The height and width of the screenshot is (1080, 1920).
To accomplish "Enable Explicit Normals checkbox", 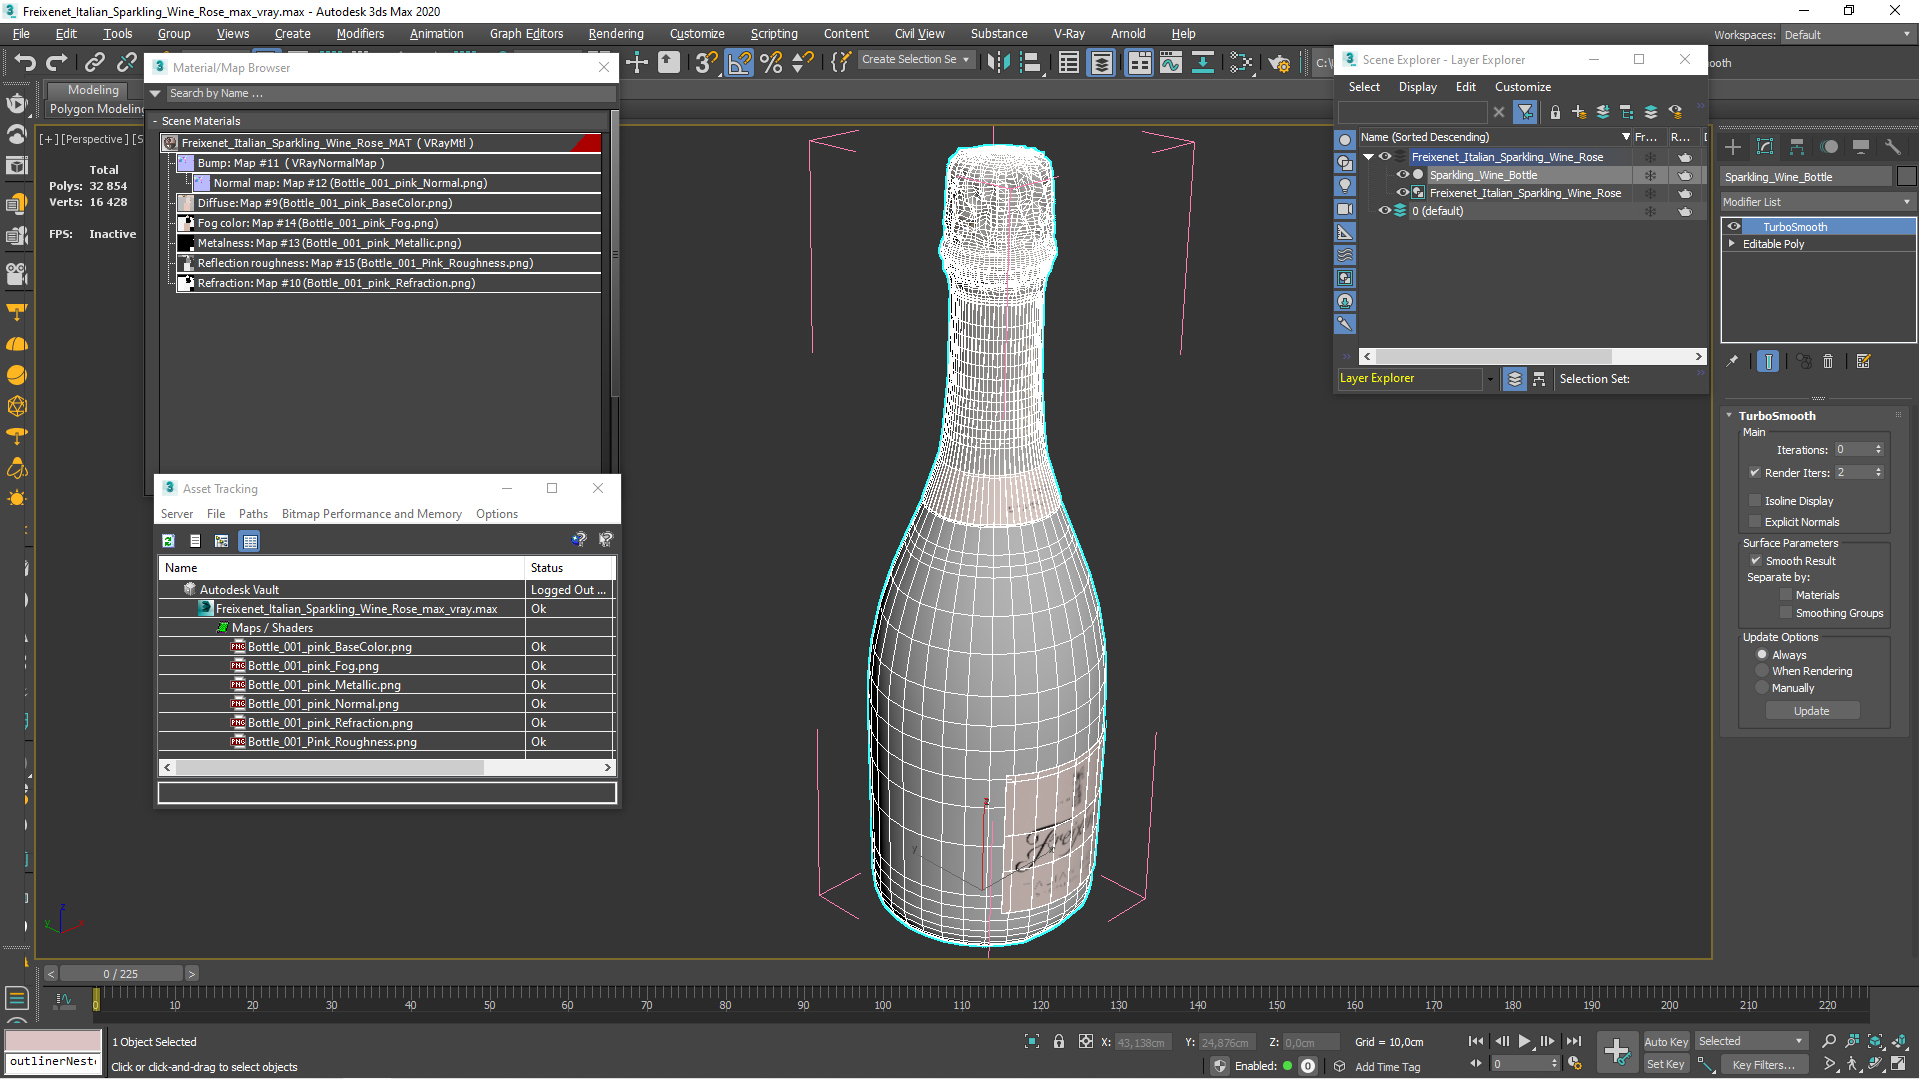I will [1755, 522].
